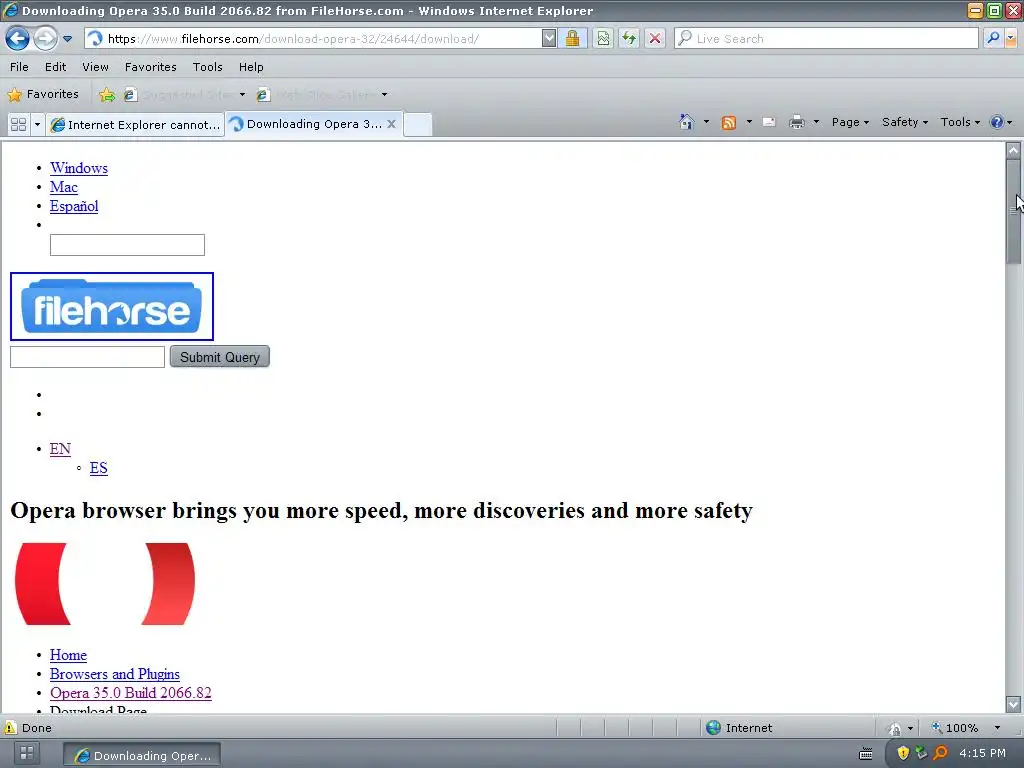Click the Internet zone globe icon
1024x768 pixels.
point(714,728)
